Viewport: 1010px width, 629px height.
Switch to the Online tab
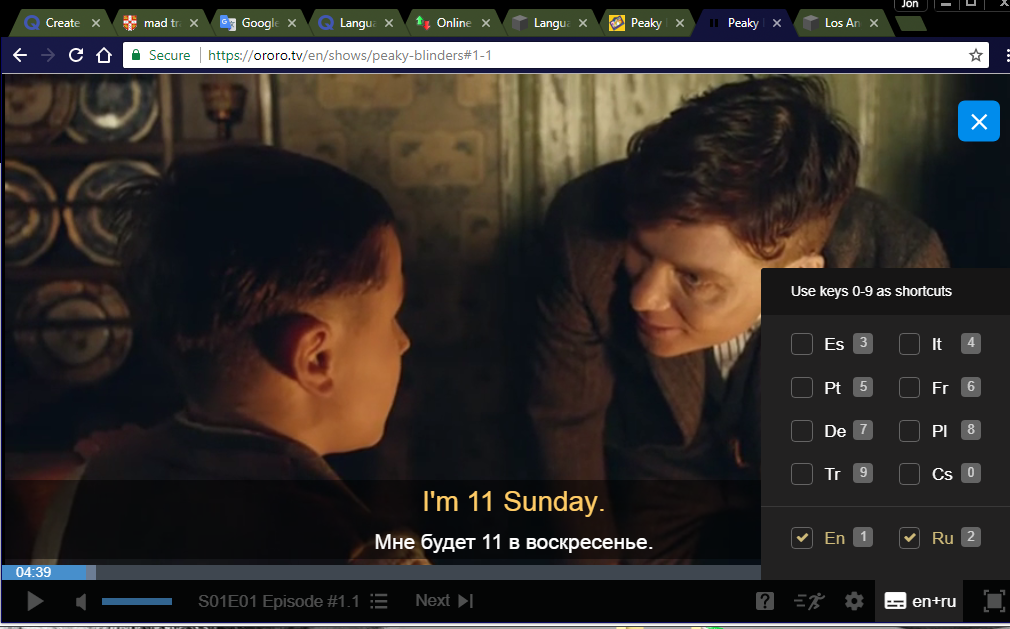[x=454, y=23]
